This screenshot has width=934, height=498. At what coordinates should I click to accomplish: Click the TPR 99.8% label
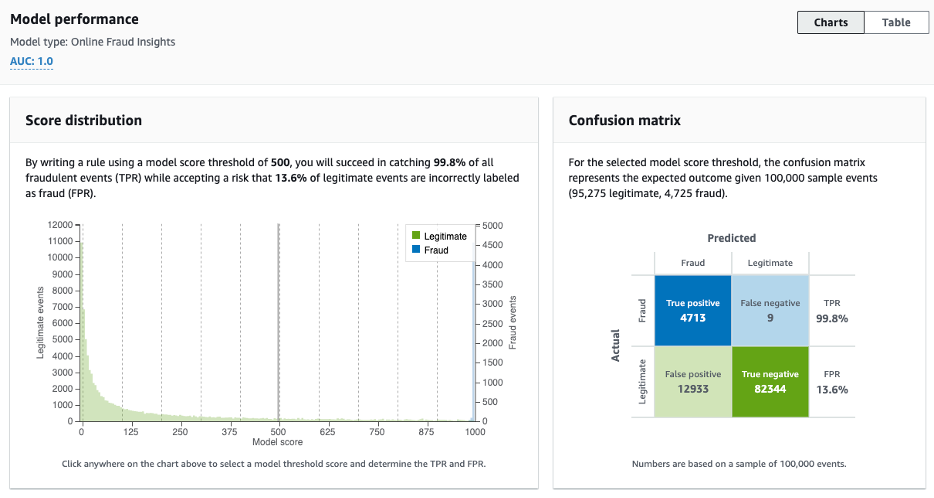coord(832,310)
